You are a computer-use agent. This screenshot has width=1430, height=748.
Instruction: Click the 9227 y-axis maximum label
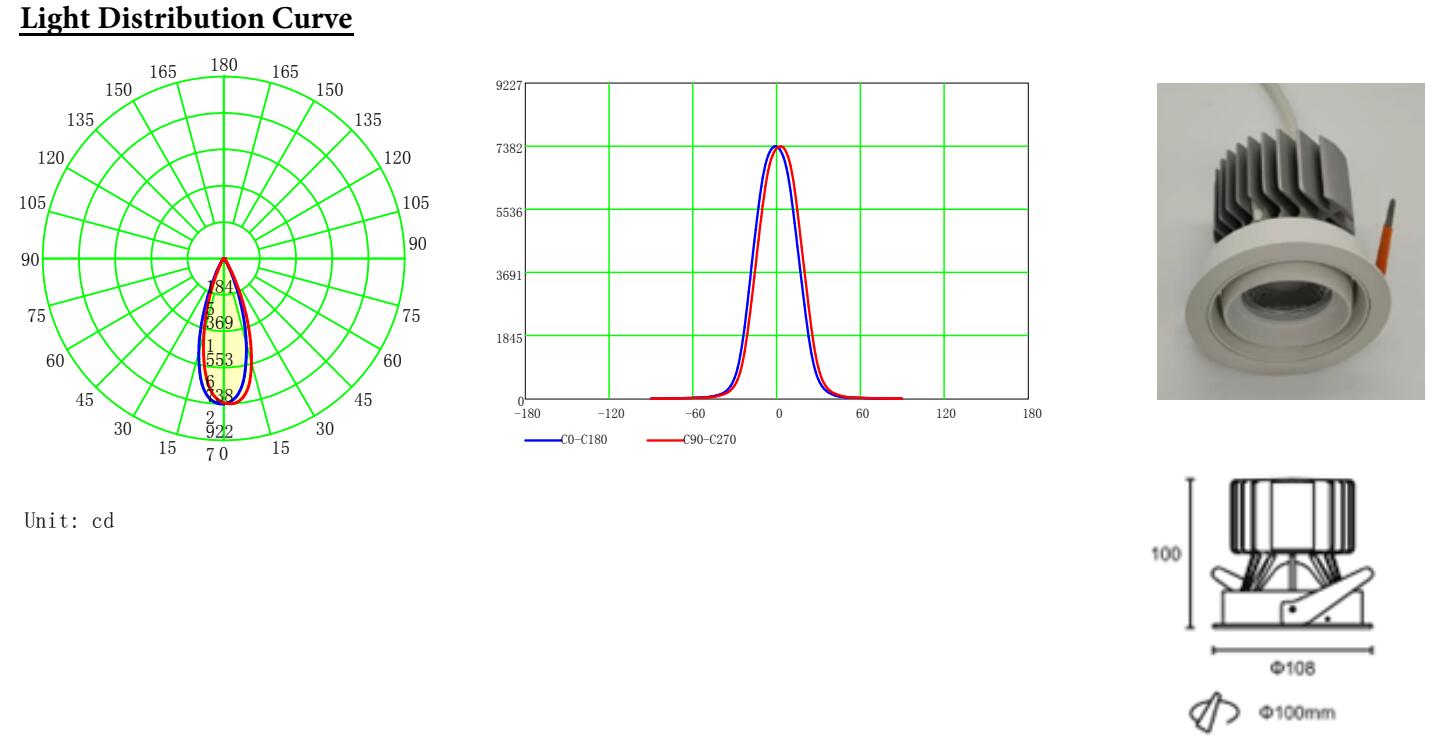[508, 86]
